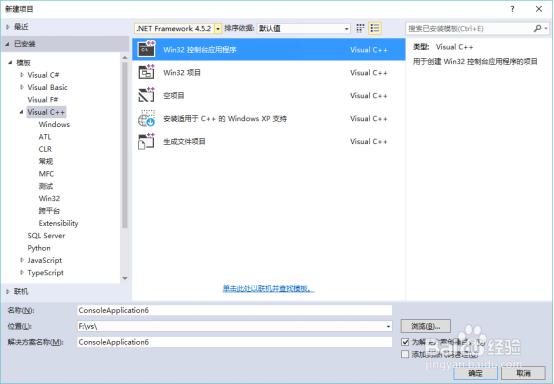
Task: Select Visual F# in the tree
Action: (x=42, y=100)
